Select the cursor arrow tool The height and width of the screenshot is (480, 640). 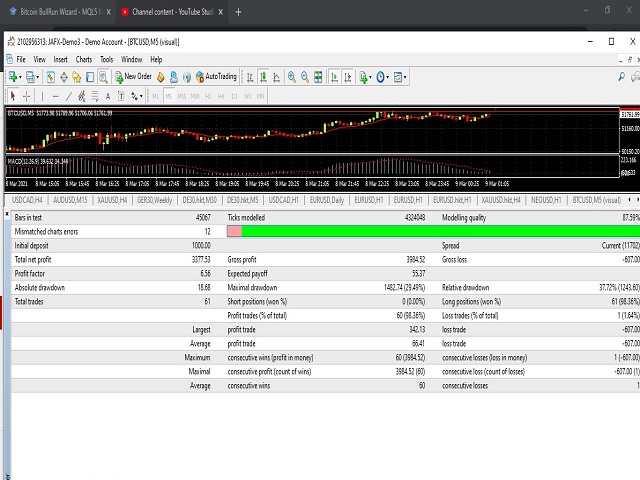[13, 96]
